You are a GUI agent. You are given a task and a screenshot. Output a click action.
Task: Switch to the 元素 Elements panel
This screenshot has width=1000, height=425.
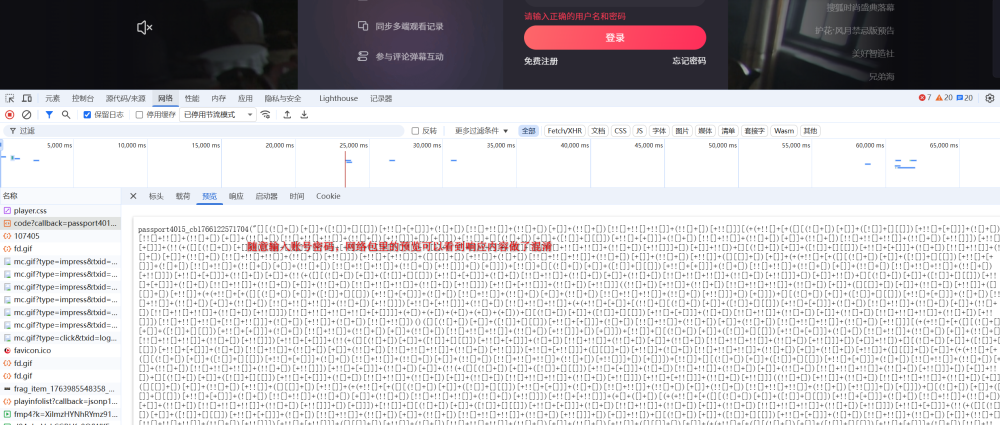point(52,98)
